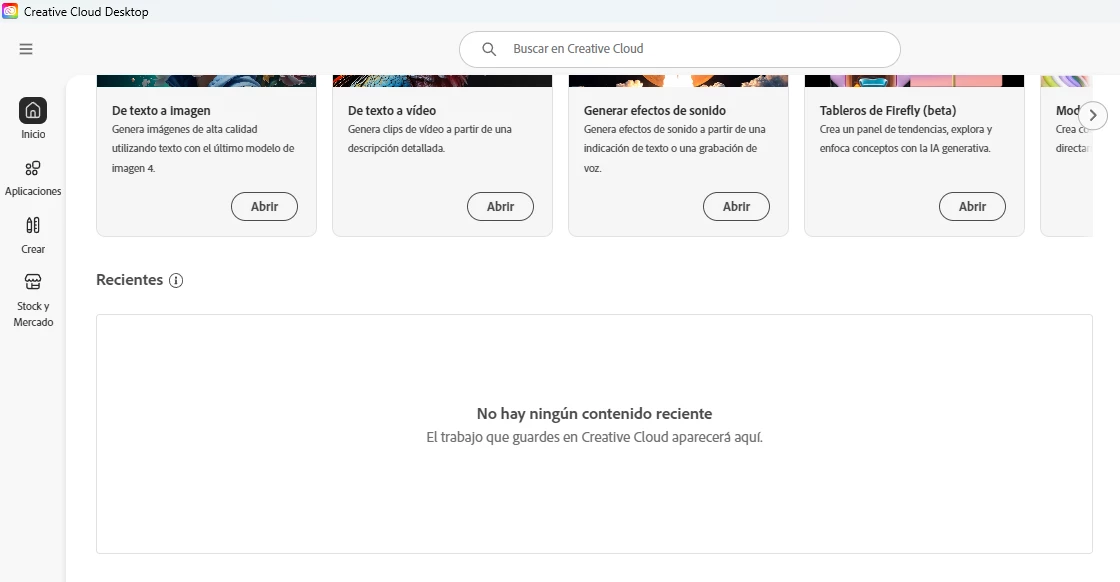The width and height of the screenshot is (1120, 582).
Task: Open Aplicaciones in the sidebar
Action: pyautogui.click(x=33, y=178)
